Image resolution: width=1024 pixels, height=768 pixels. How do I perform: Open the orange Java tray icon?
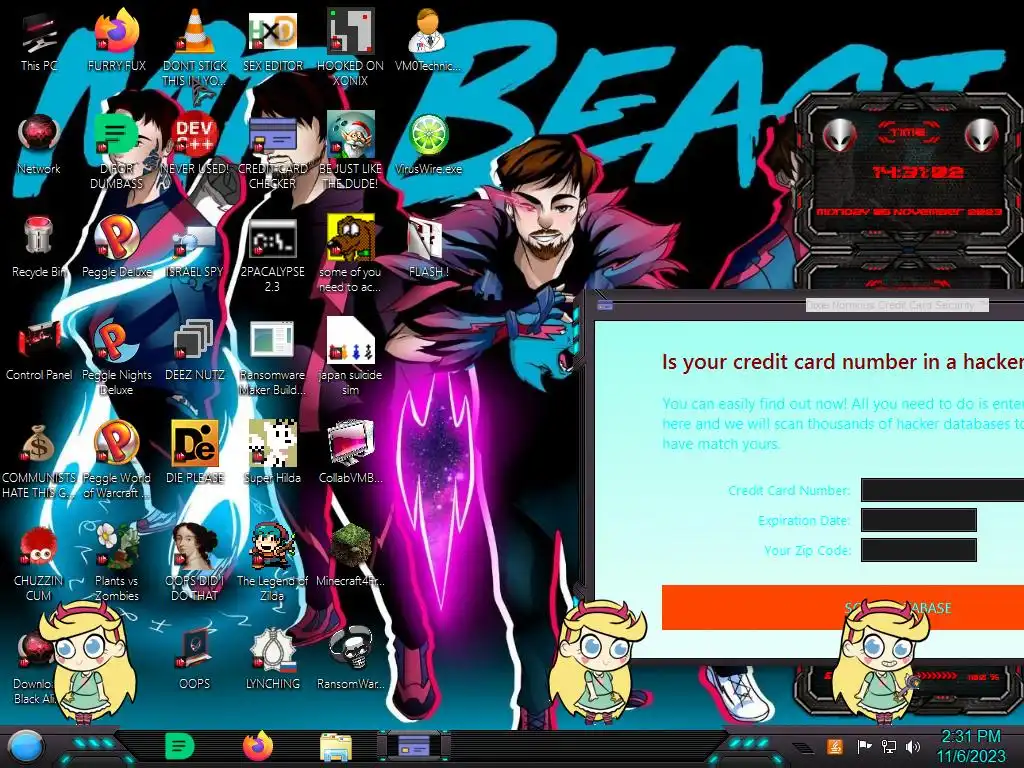tap(834, 746)
